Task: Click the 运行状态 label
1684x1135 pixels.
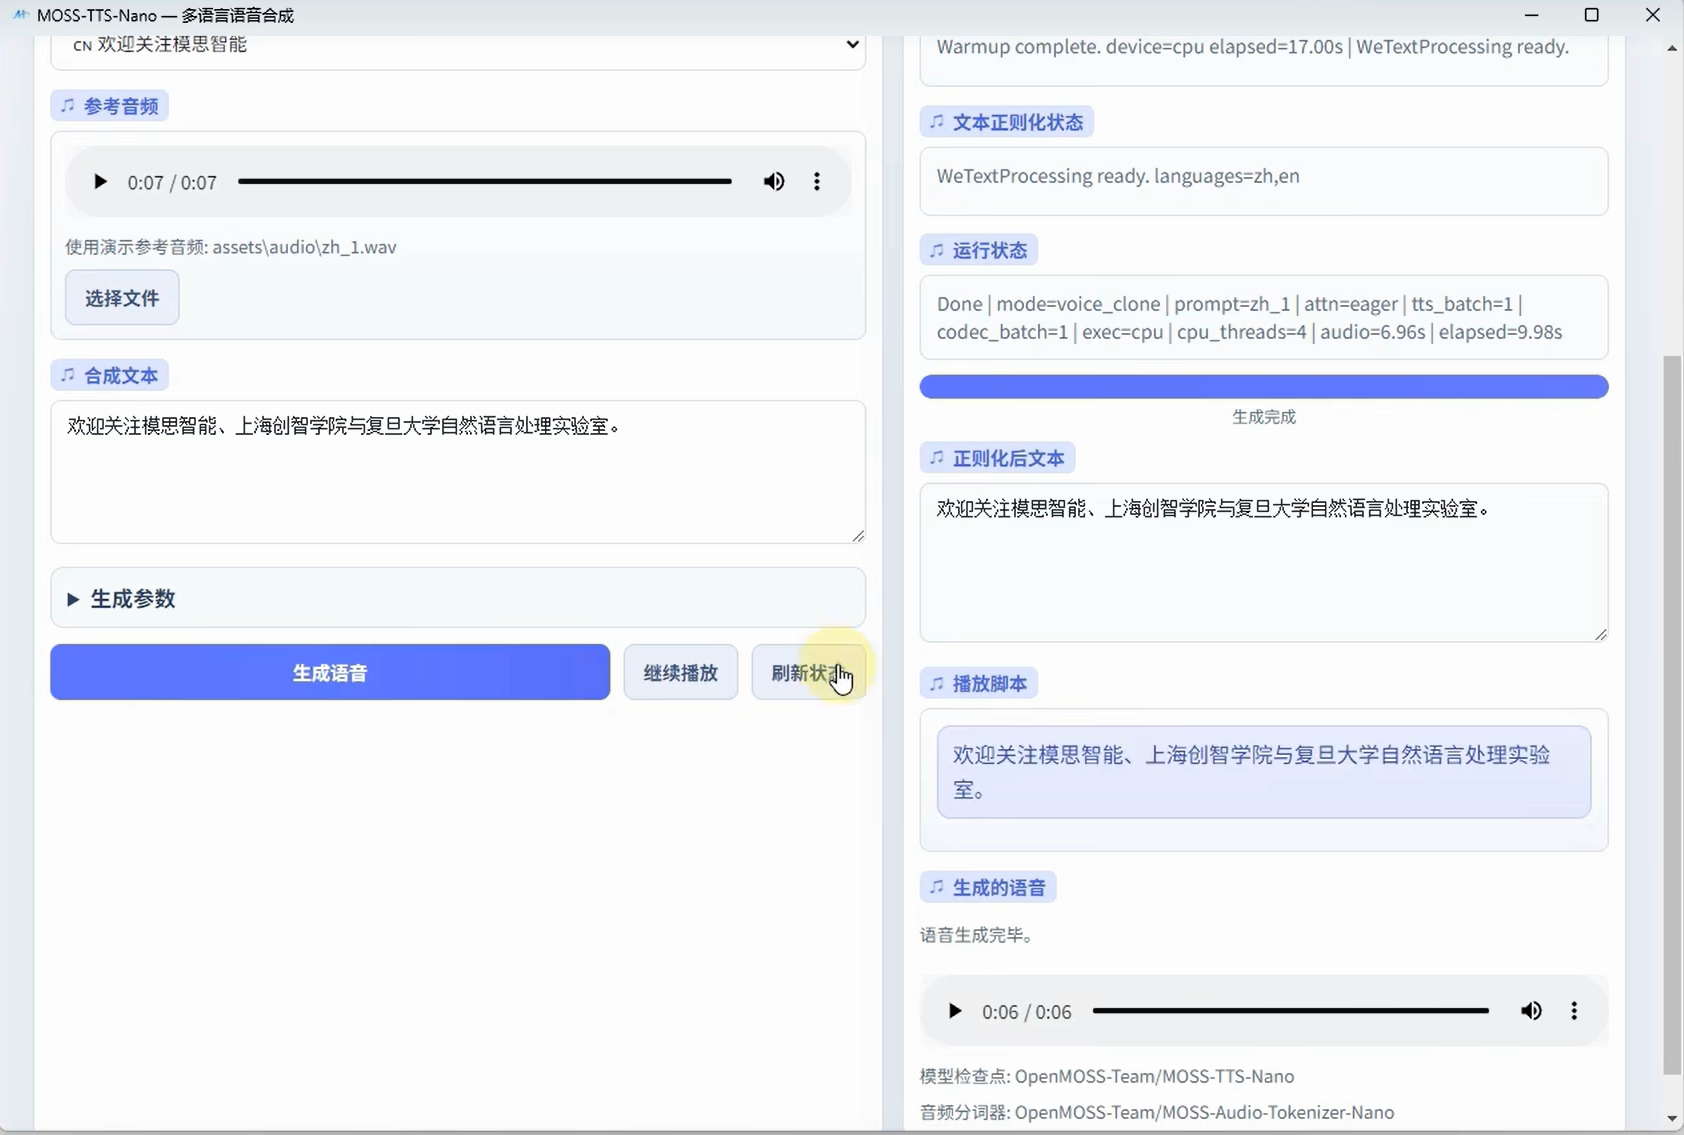Action: tap(979, 250)
